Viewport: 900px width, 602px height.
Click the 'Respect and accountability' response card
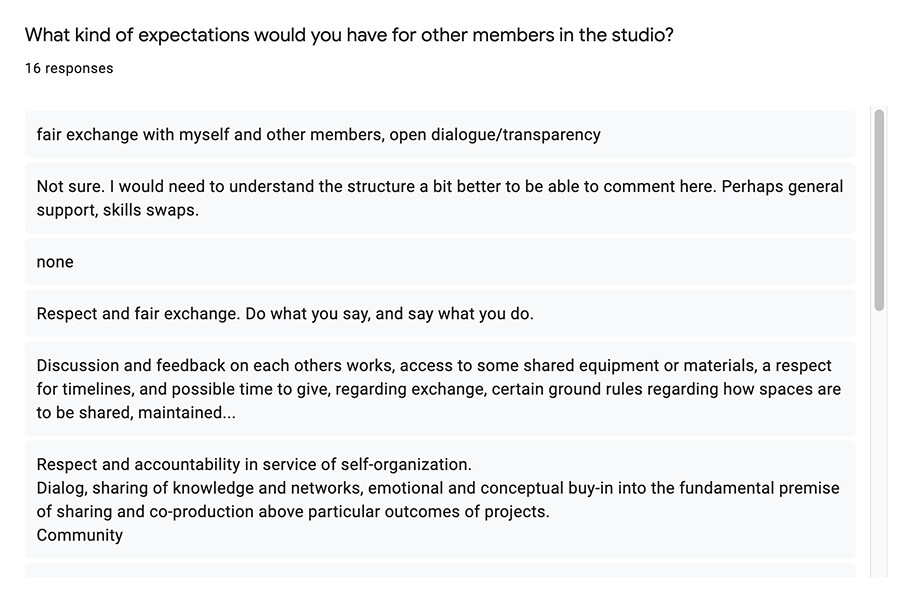[x=440, y=499]
